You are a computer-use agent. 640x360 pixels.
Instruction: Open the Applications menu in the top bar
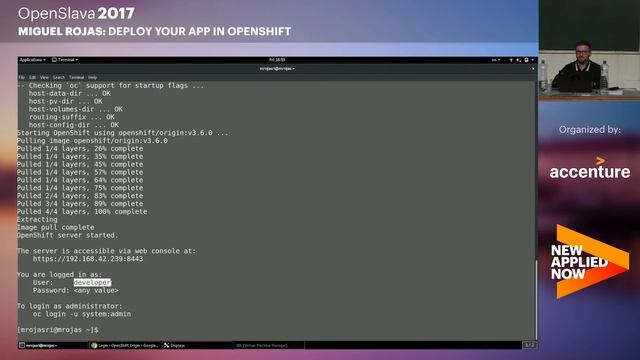[x=33, y=60]
